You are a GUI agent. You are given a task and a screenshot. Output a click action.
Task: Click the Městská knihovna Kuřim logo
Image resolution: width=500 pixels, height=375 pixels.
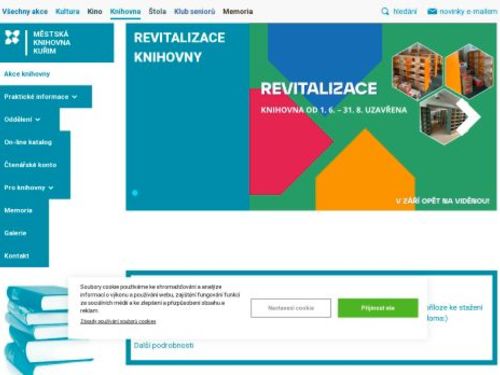[x=57, y=43]
